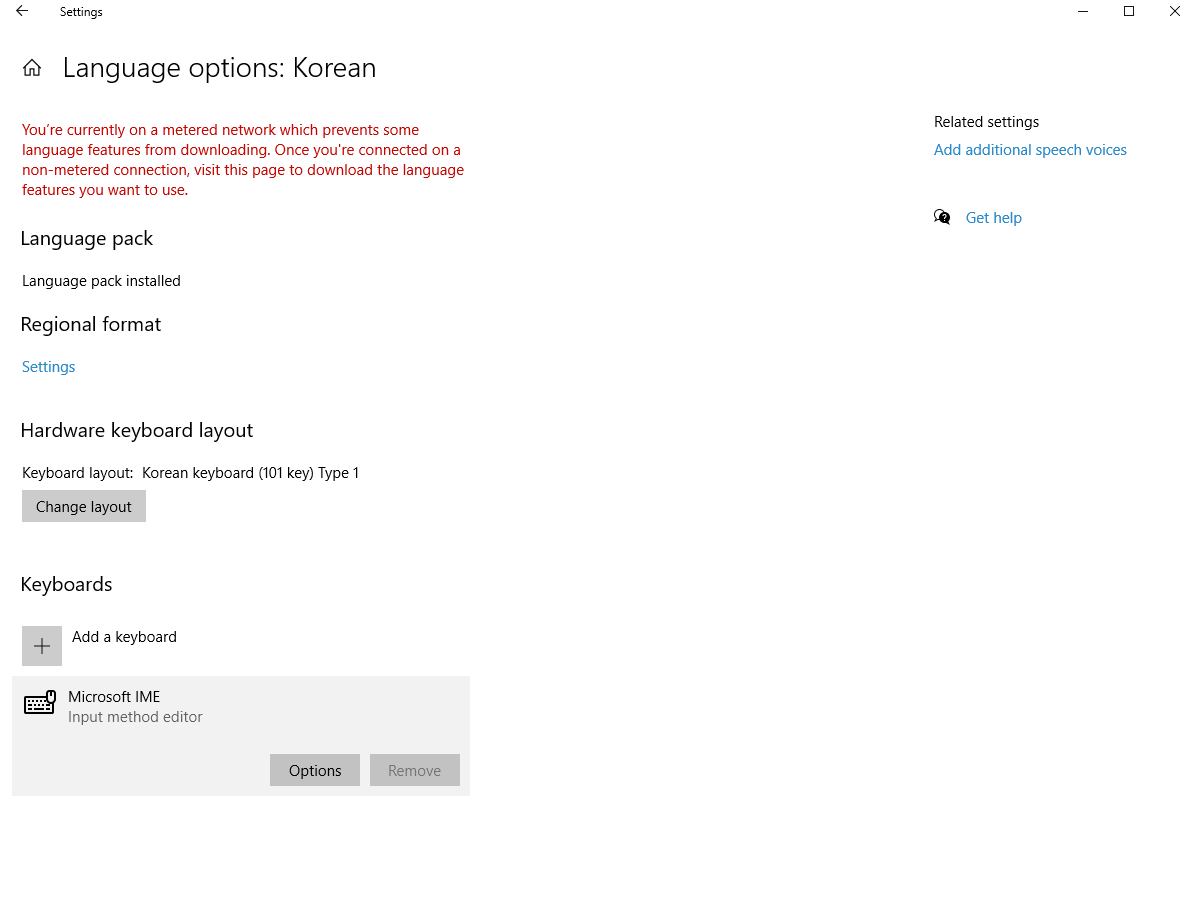The image size is (1195, 923).
Task: Click the disabled Remove button
Action: [415, 770]
